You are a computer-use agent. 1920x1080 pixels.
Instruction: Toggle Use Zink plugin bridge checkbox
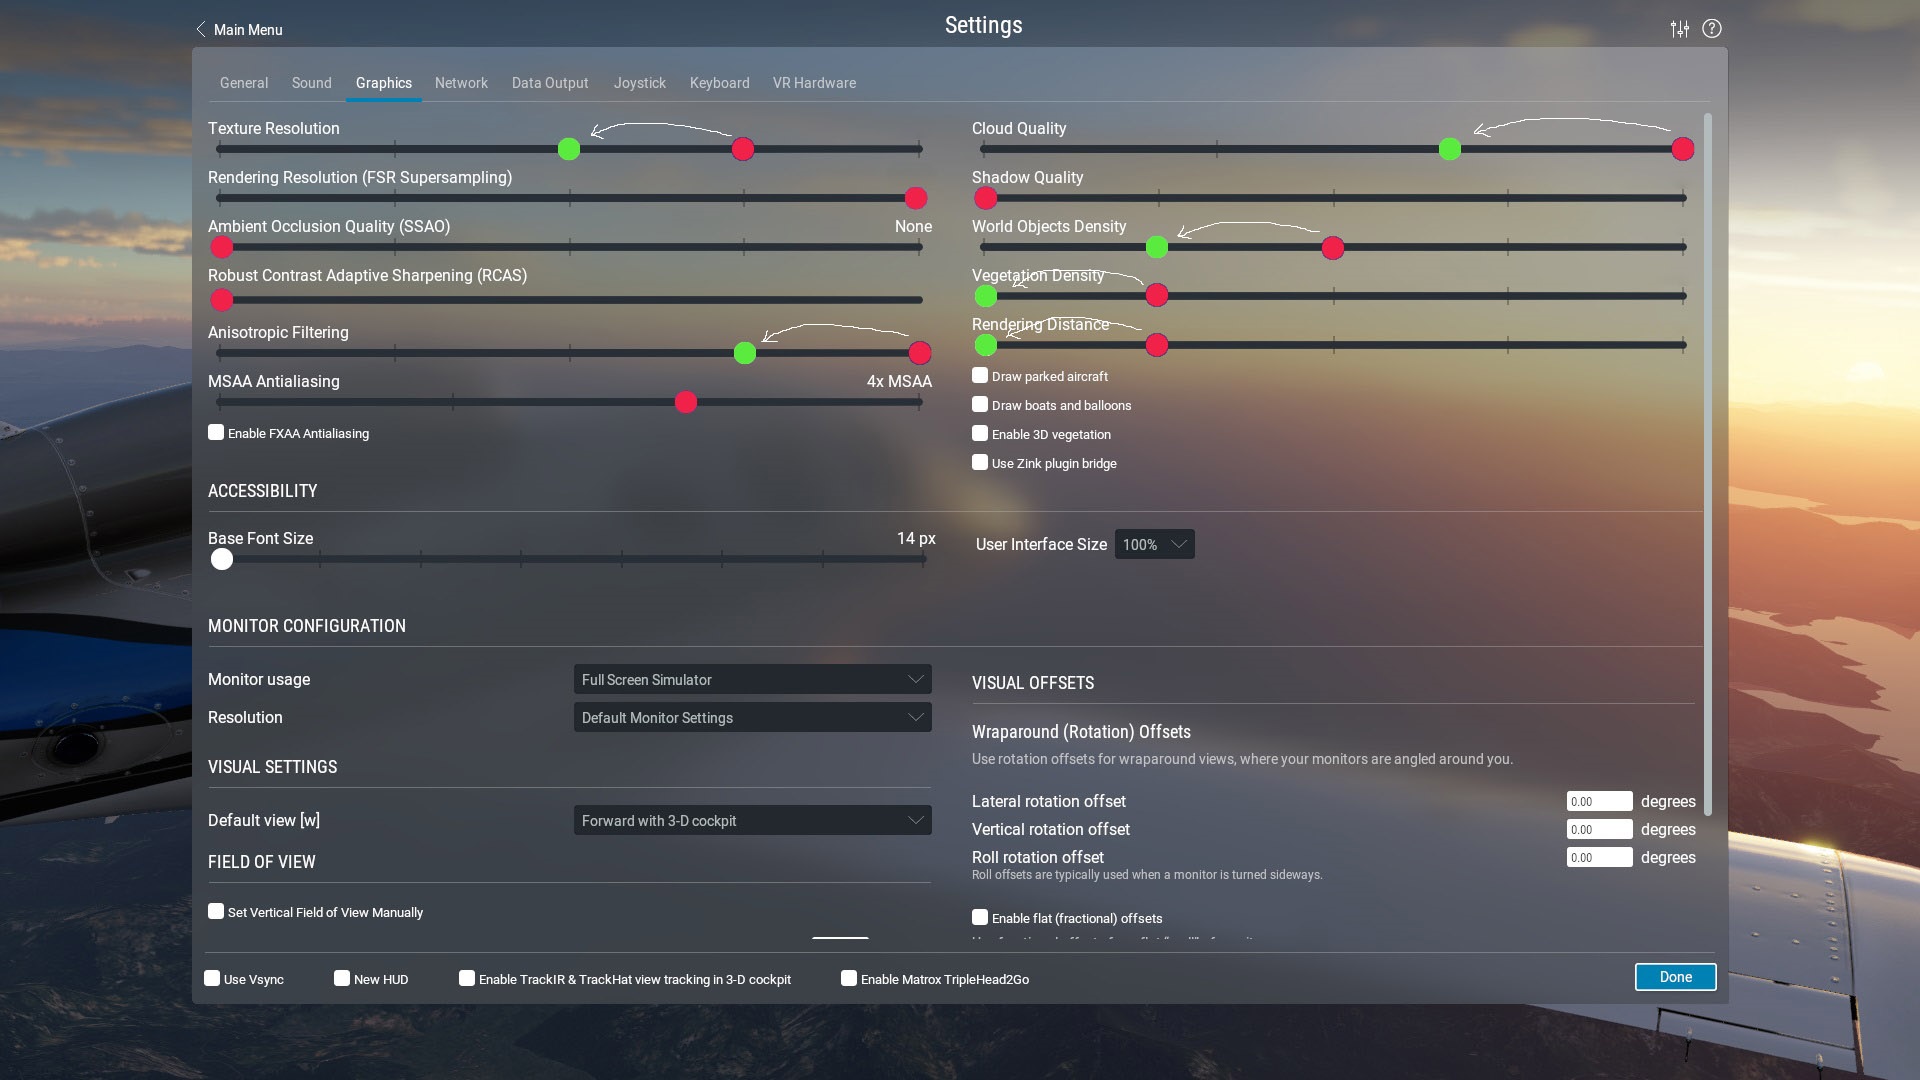tap(980, 463)
